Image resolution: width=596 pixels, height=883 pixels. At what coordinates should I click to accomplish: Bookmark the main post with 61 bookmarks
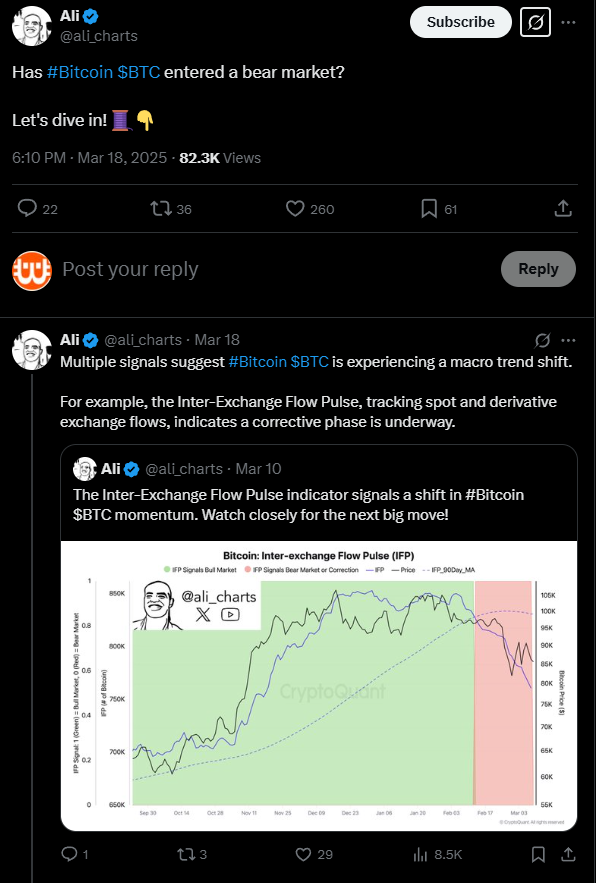pyautogui.click(x=439, y=209)
